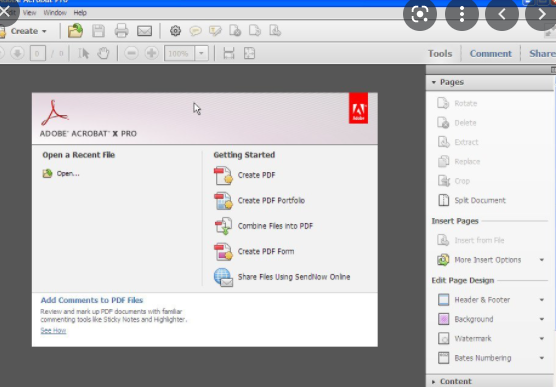Select the Highlight text toolbar icon
Screen dimensions: 556x387
pos(215,31)
